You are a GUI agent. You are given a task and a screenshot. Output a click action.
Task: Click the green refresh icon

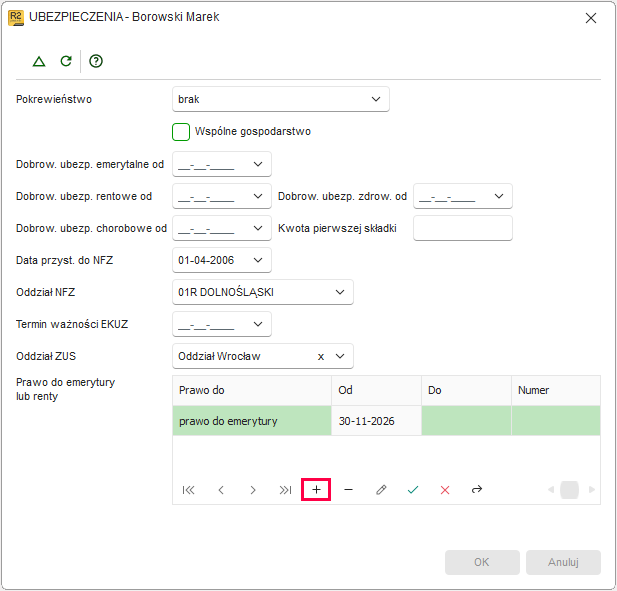point(66,61)
